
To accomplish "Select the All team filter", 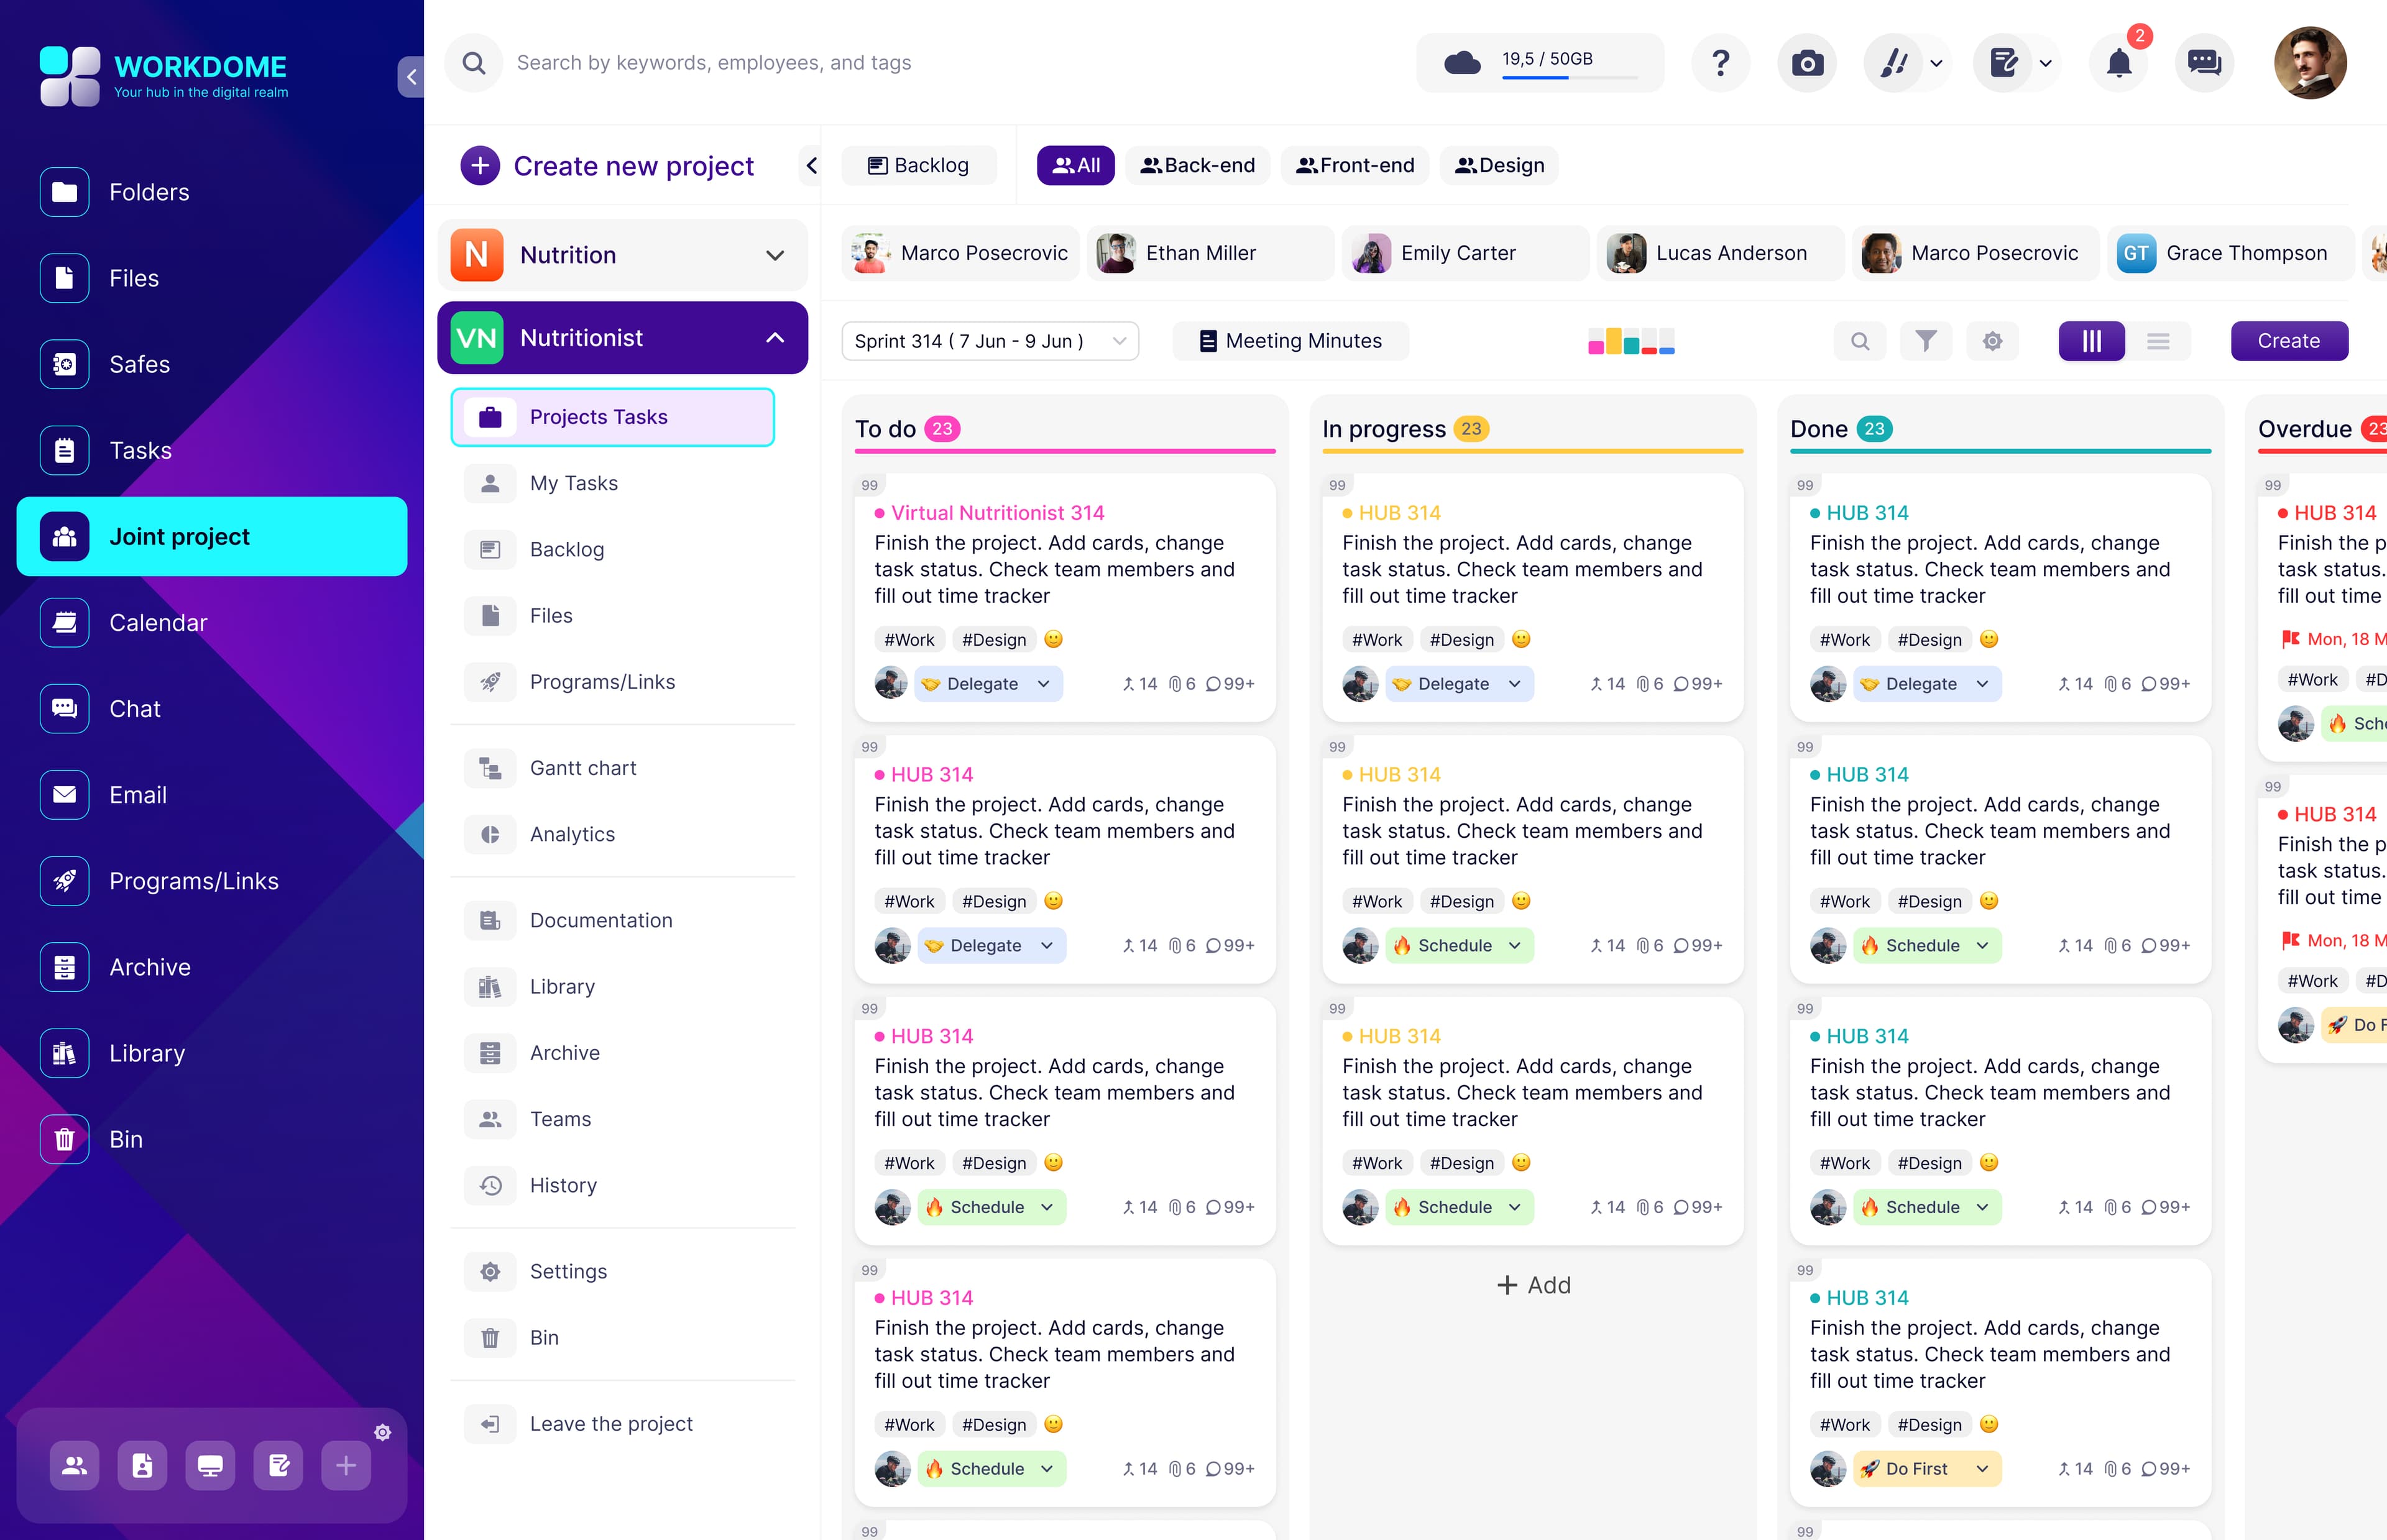I will point(1075,165).
